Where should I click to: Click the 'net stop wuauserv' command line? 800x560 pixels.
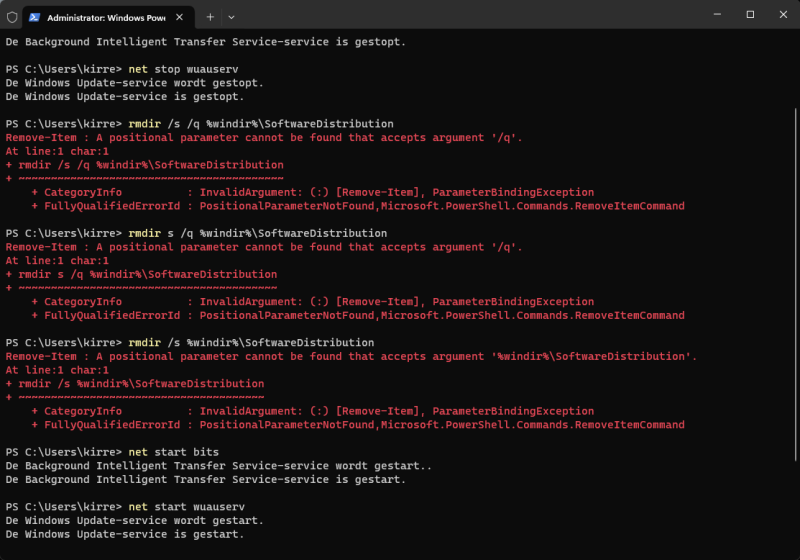191,69
